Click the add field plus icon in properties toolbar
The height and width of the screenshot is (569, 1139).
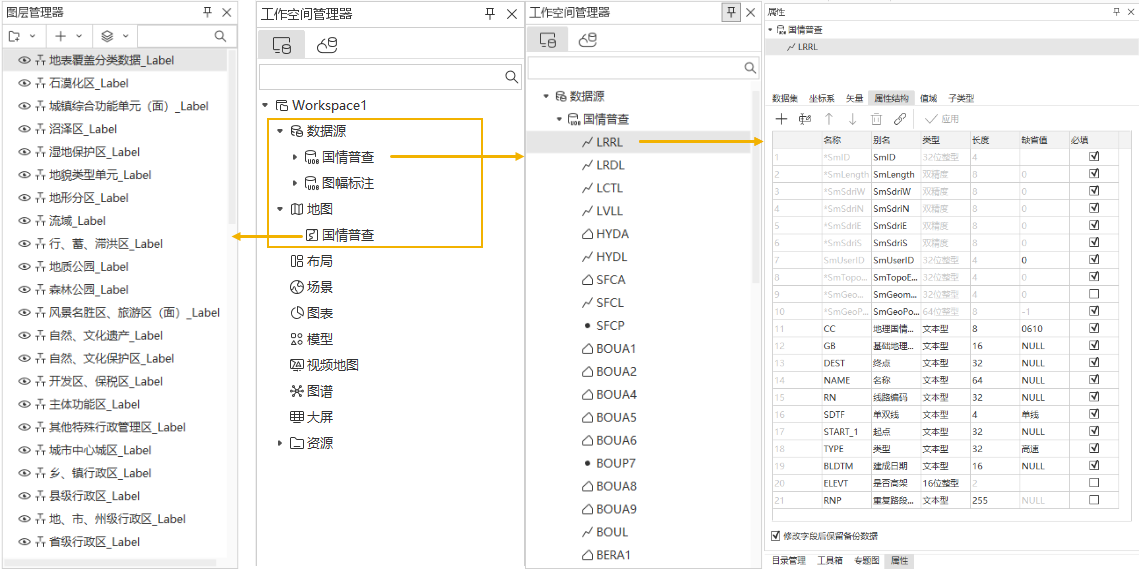[x=781, y=119]
